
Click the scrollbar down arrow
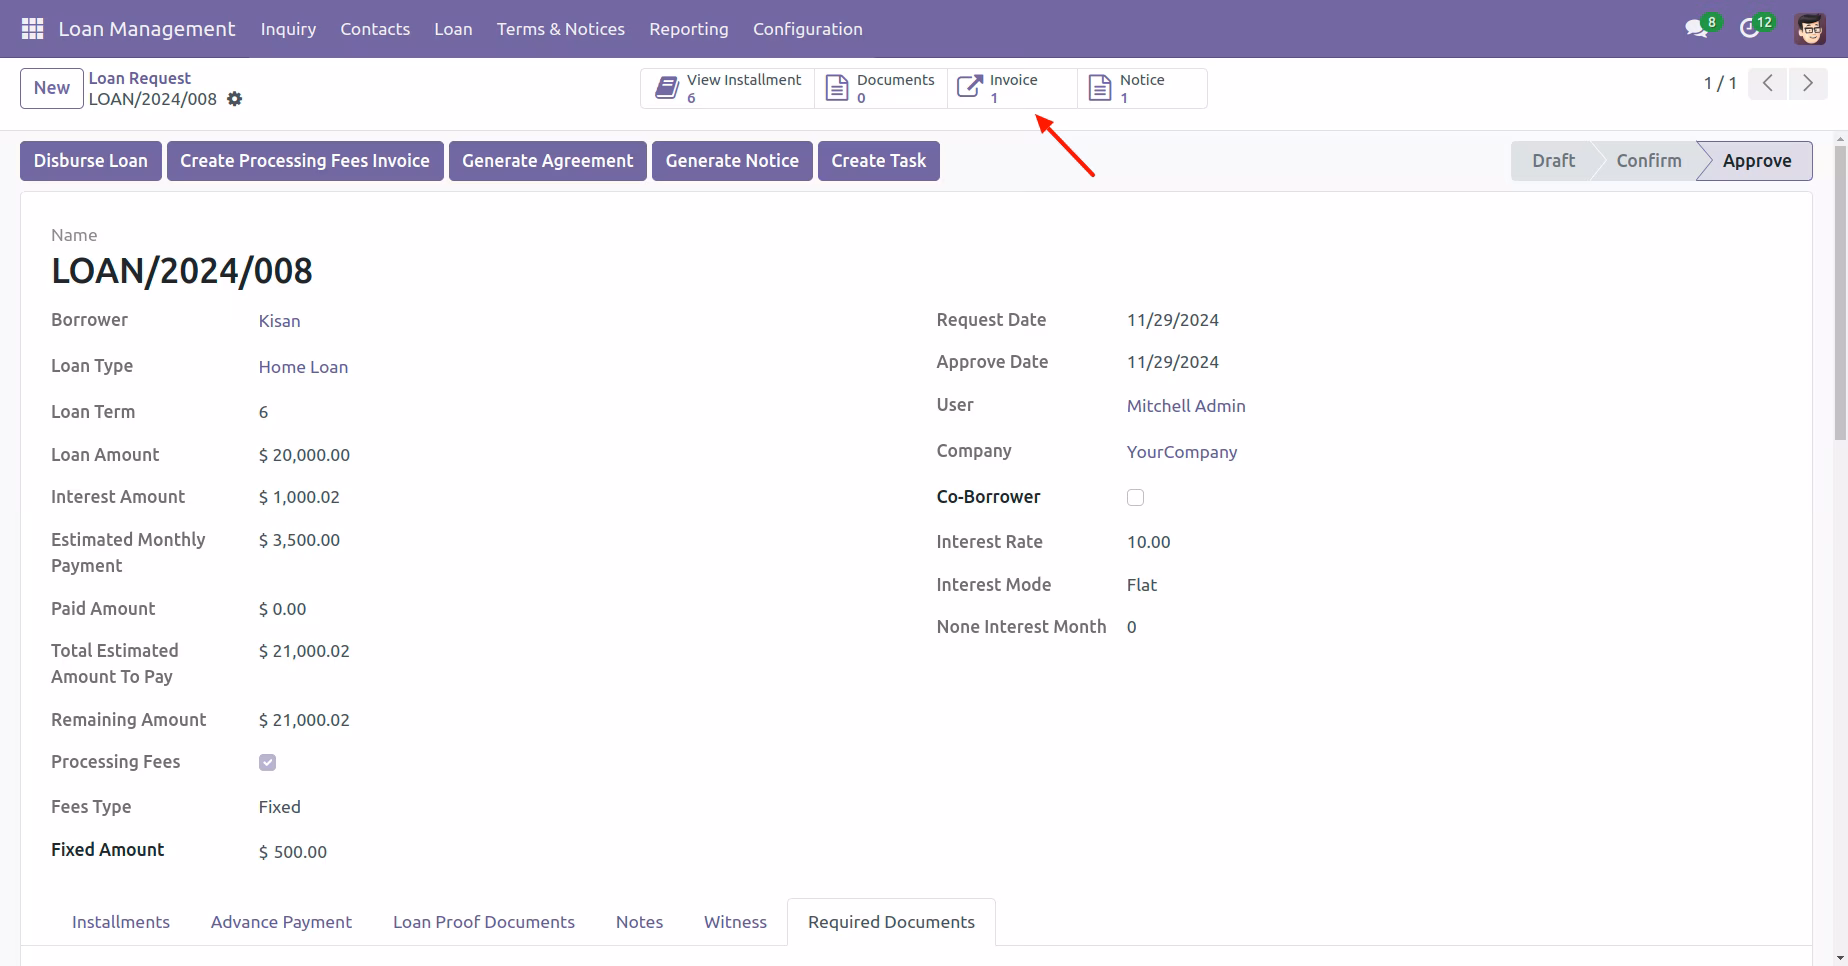1840,958
